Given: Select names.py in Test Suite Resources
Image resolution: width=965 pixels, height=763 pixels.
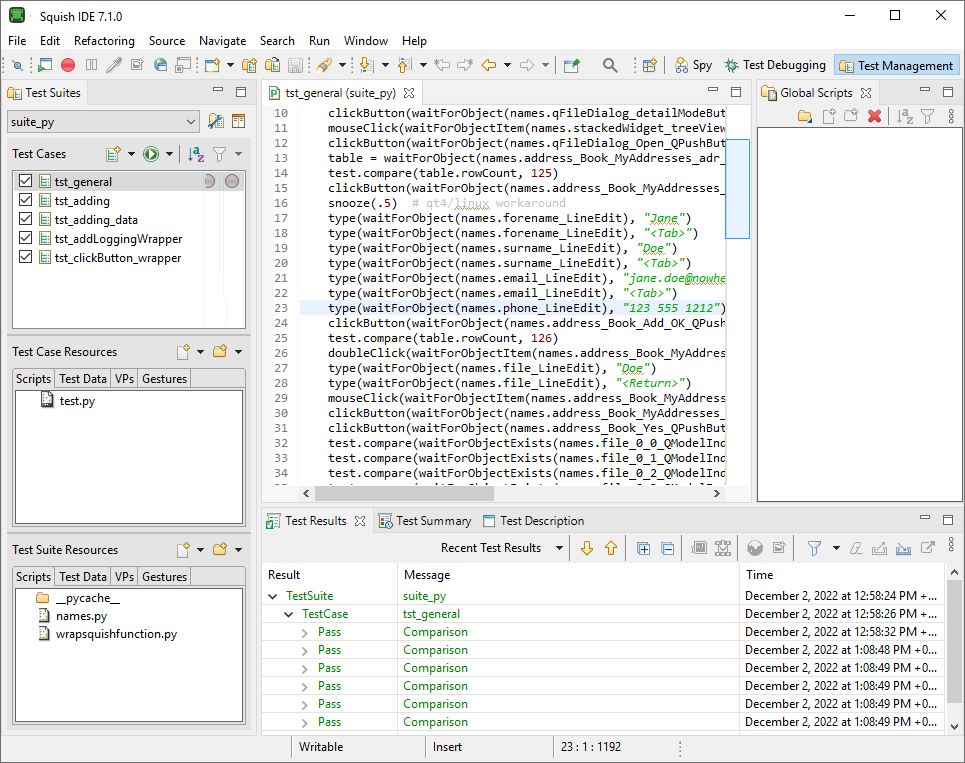Looking at the screenshot, I should click(x=81, y=616).
